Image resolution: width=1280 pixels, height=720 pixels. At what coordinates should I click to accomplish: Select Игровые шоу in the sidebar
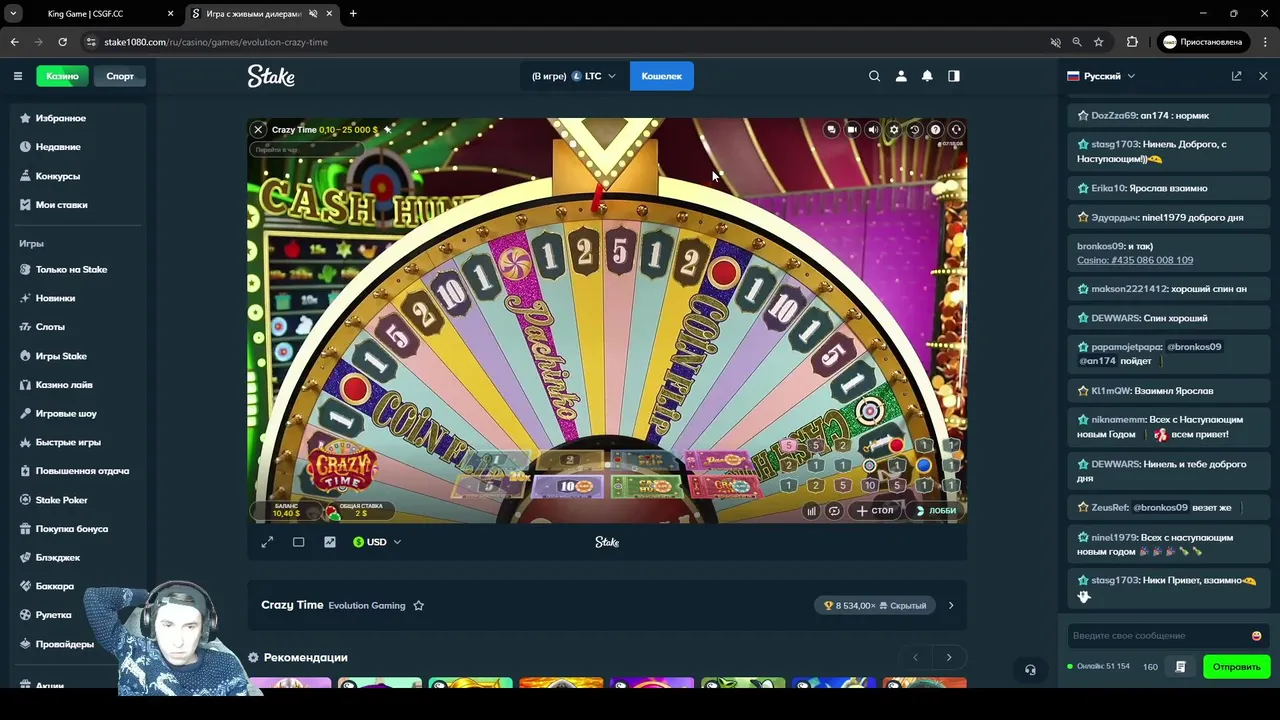66,413
